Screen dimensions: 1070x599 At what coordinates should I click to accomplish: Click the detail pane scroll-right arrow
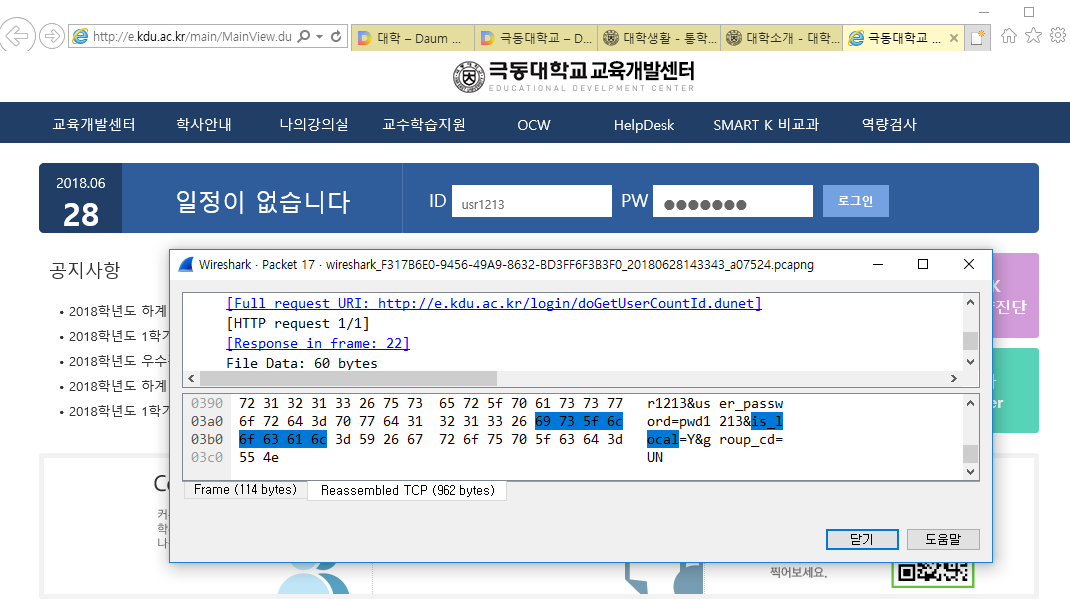[954, 379]
